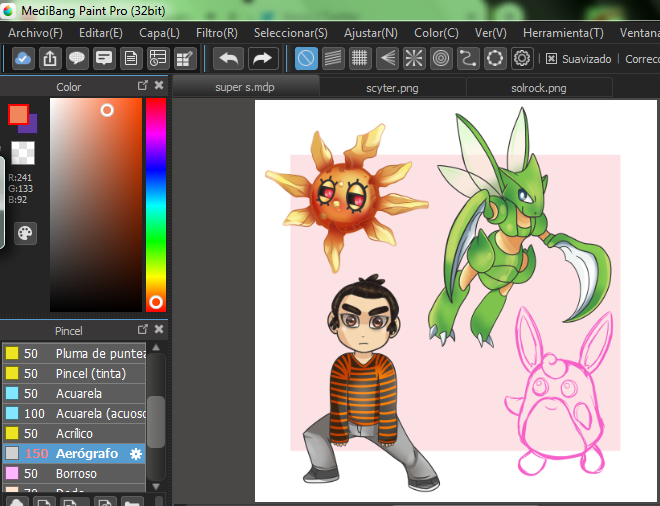Undo the last action

click(x=229, y=58)
